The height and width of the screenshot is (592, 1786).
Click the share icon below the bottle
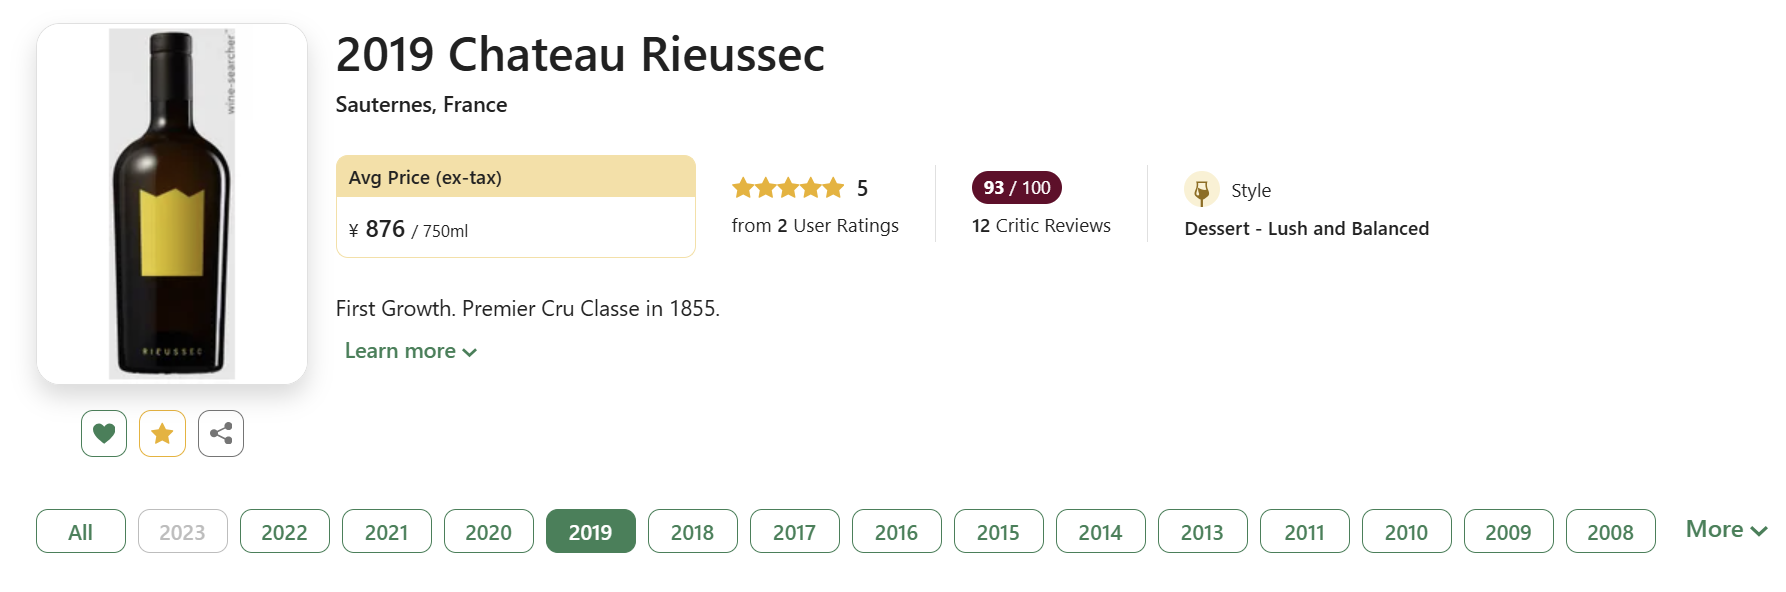pos(221,433)
